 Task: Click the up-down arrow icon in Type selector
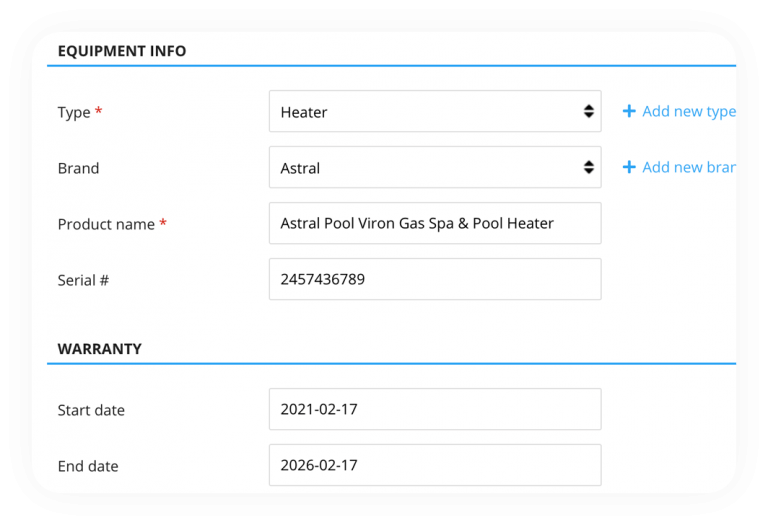[x=589, y=112]
